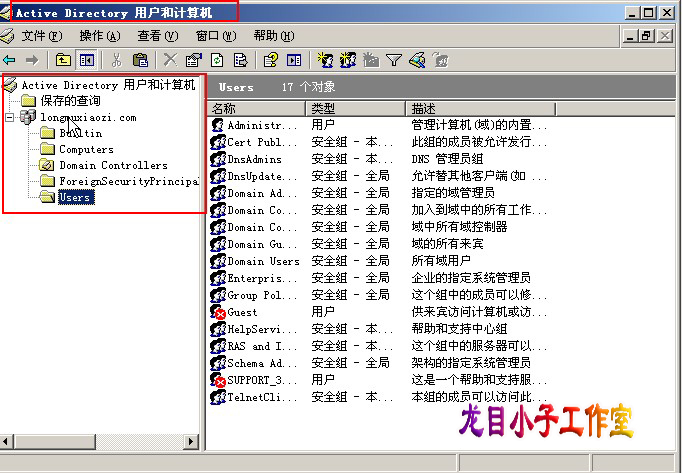Toggle the show/hide console tree icon

click(87, 60)
